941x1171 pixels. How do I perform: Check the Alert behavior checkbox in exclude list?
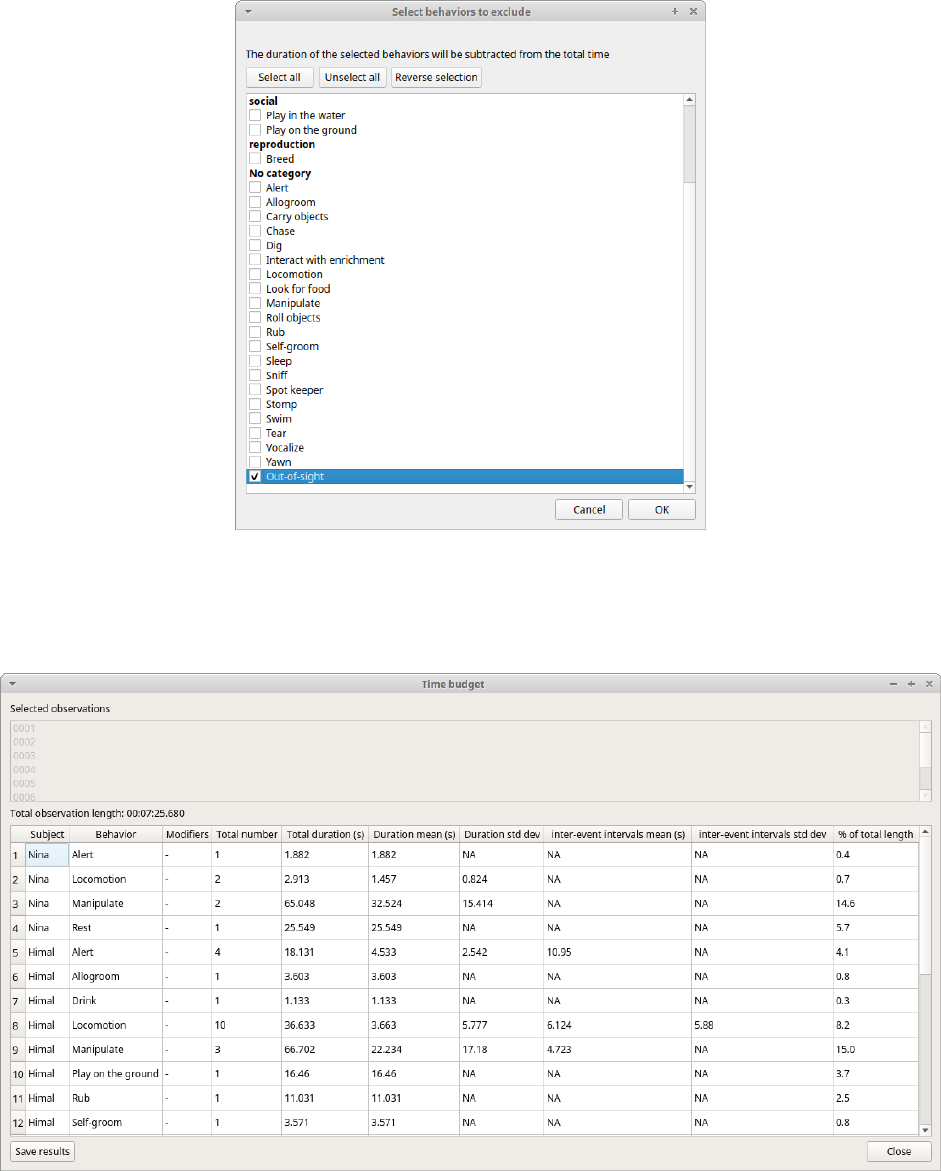pos(255,187)
